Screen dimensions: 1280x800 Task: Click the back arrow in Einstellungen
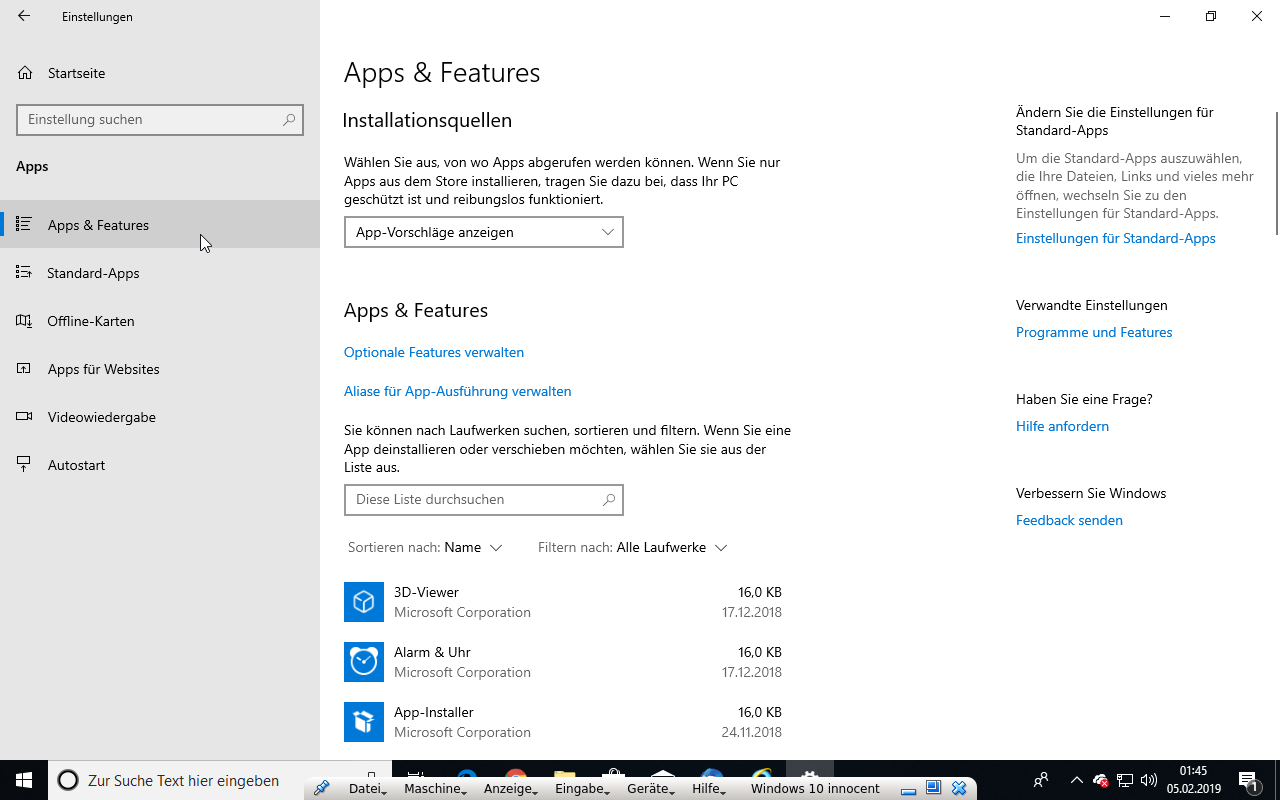24,16
